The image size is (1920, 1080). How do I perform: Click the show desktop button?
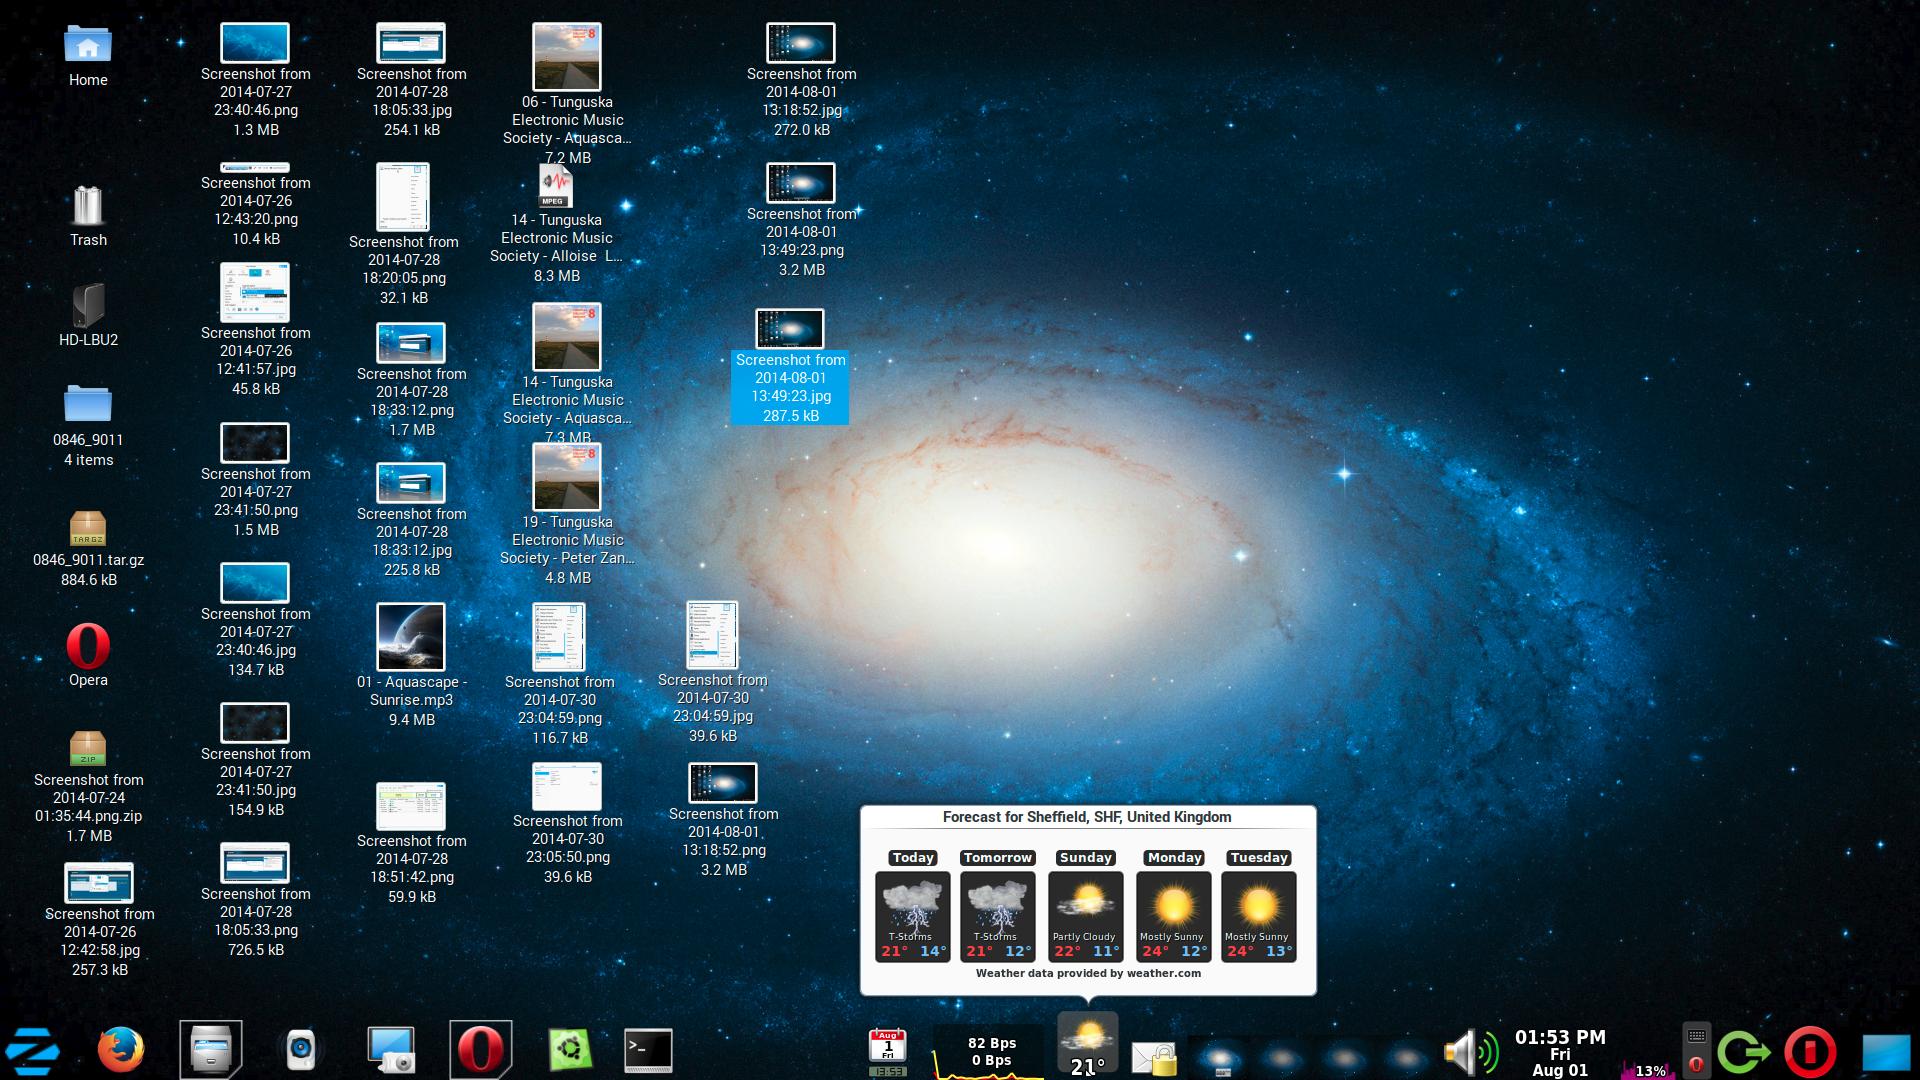click(x=1886, y=1054)
